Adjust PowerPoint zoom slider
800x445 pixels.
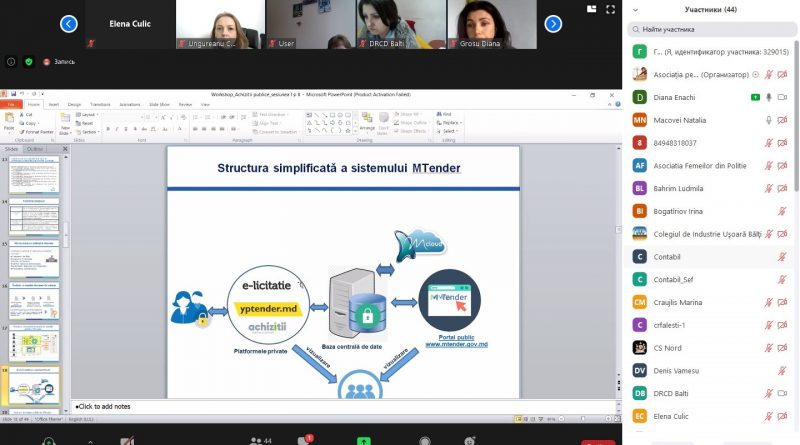(x=585, y=419)
